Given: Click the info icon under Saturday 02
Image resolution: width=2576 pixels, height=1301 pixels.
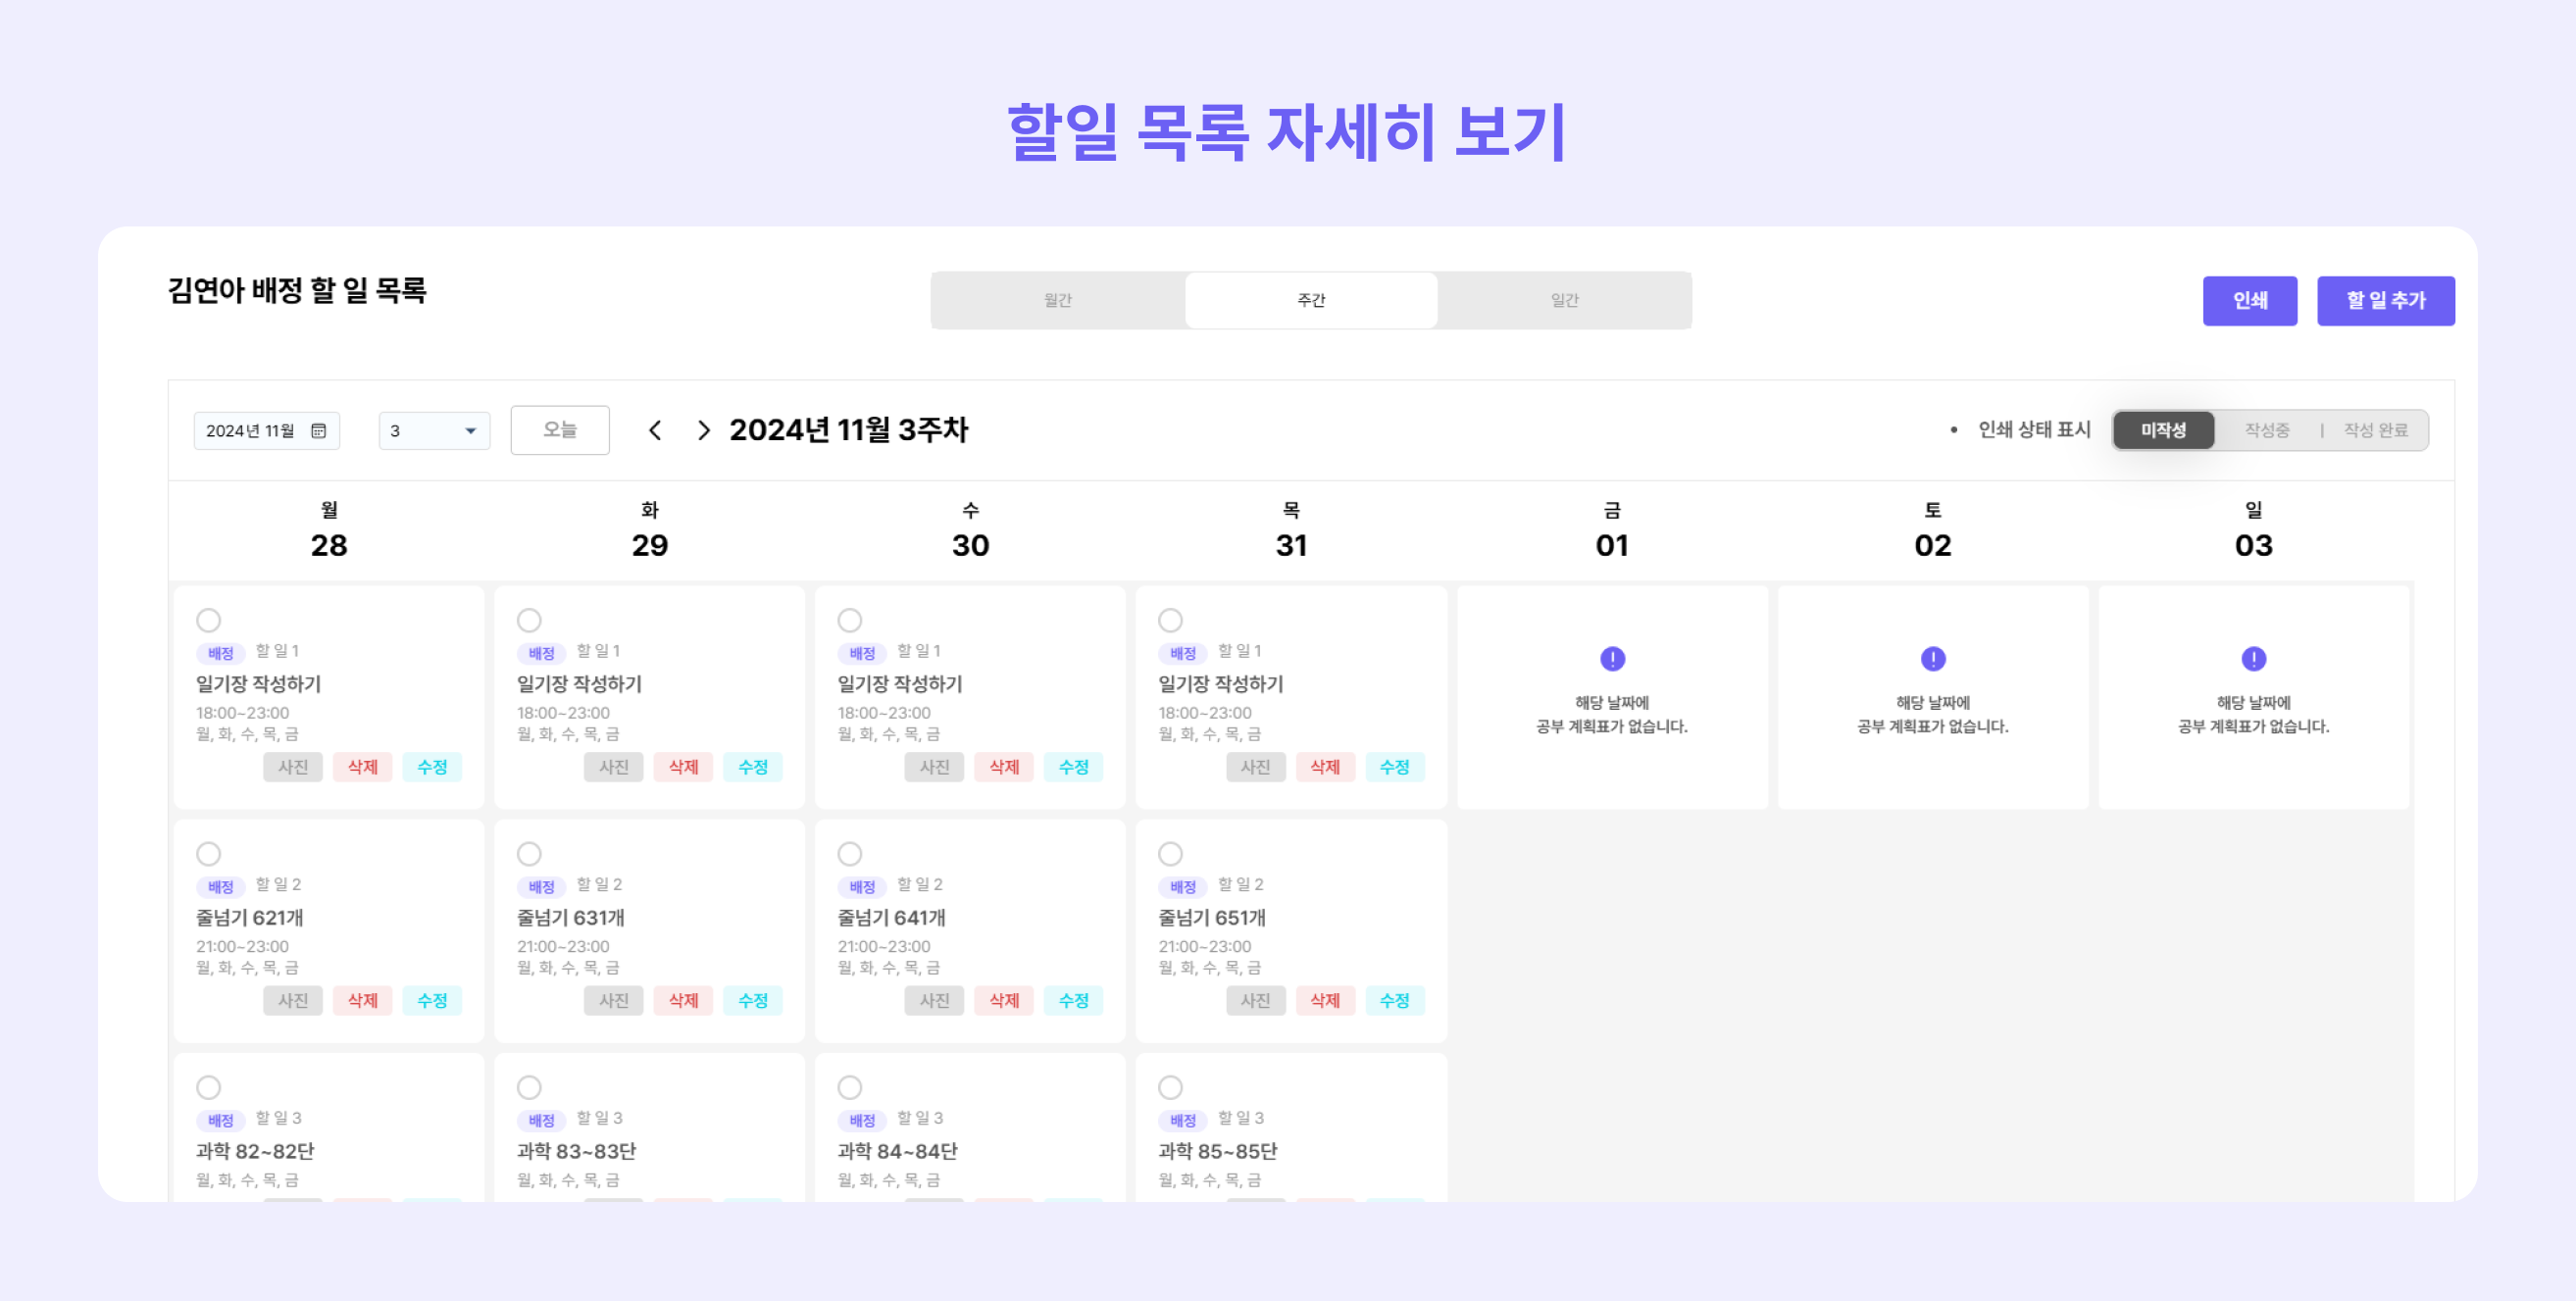Looking at the screenshot, I should 1933,658.
